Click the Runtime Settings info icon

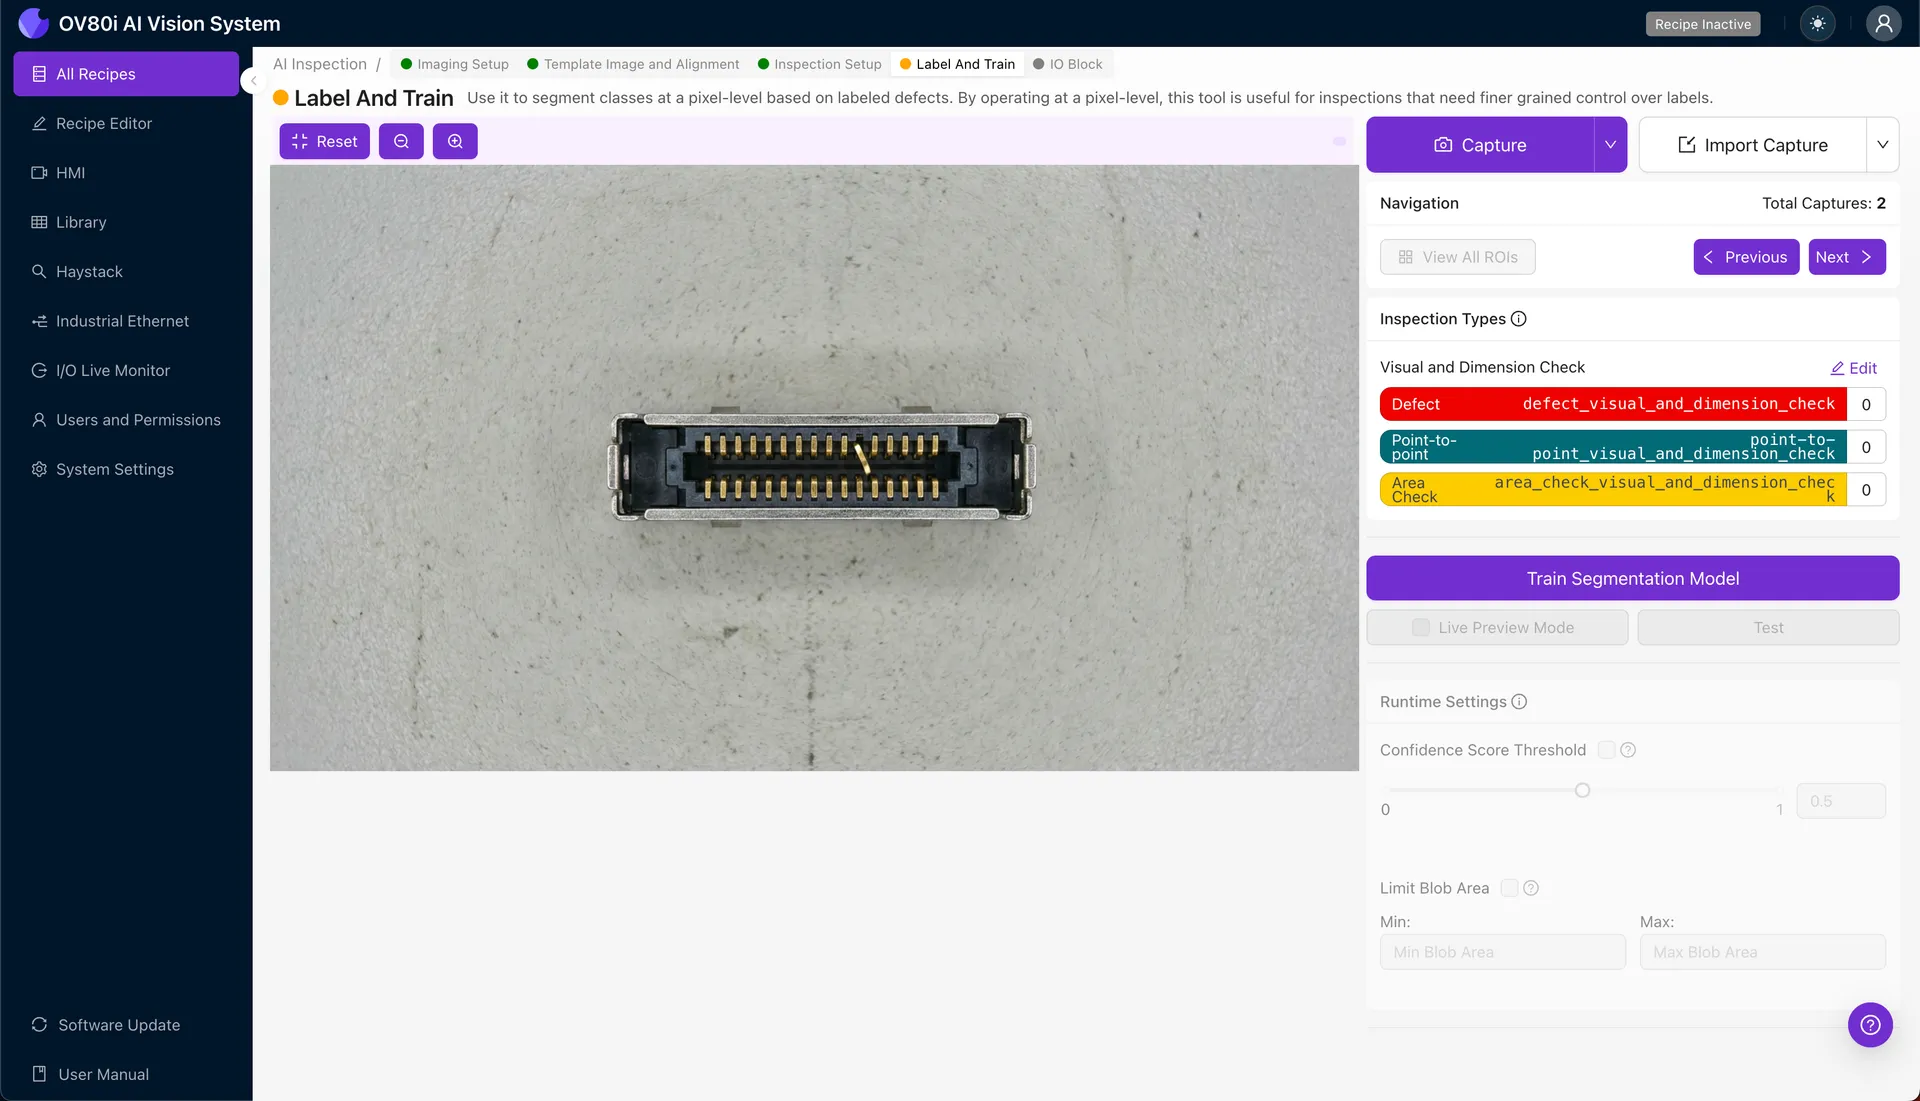pyautogui.click(x=1519, y=702)
